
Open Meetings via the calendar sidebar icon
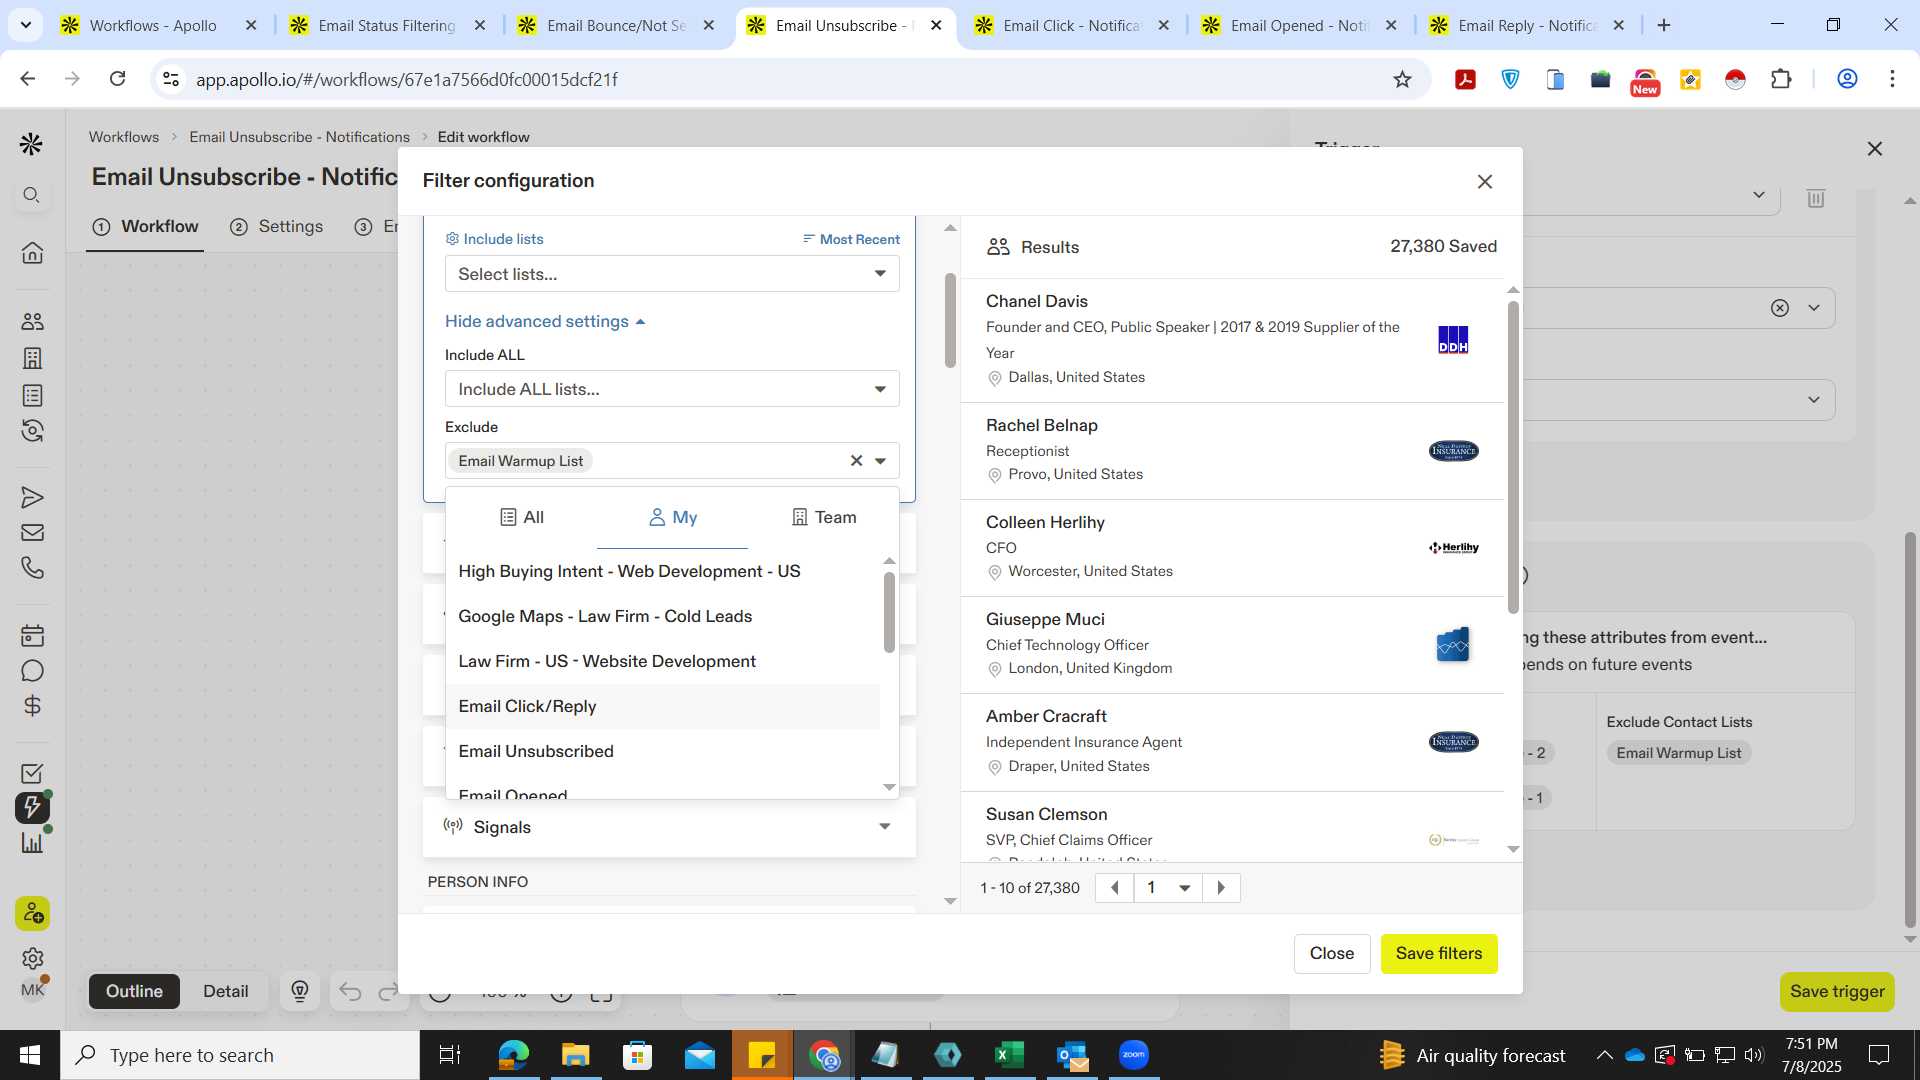[x=32, y=635]
